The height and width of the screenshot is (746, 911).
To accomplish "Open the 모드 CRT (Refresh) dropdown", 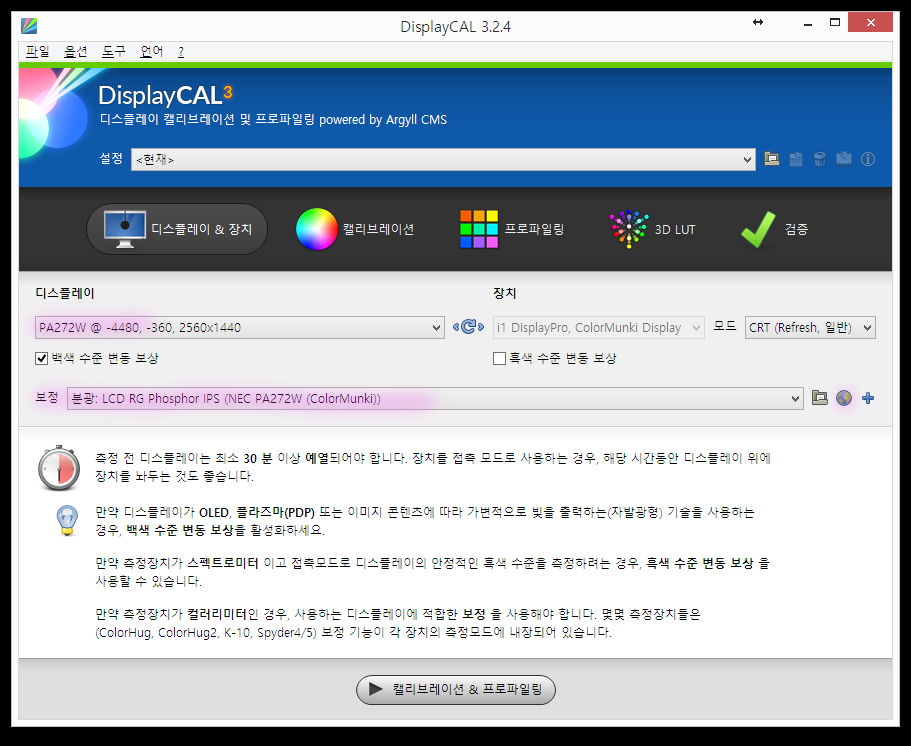I will tap(866, 328).
